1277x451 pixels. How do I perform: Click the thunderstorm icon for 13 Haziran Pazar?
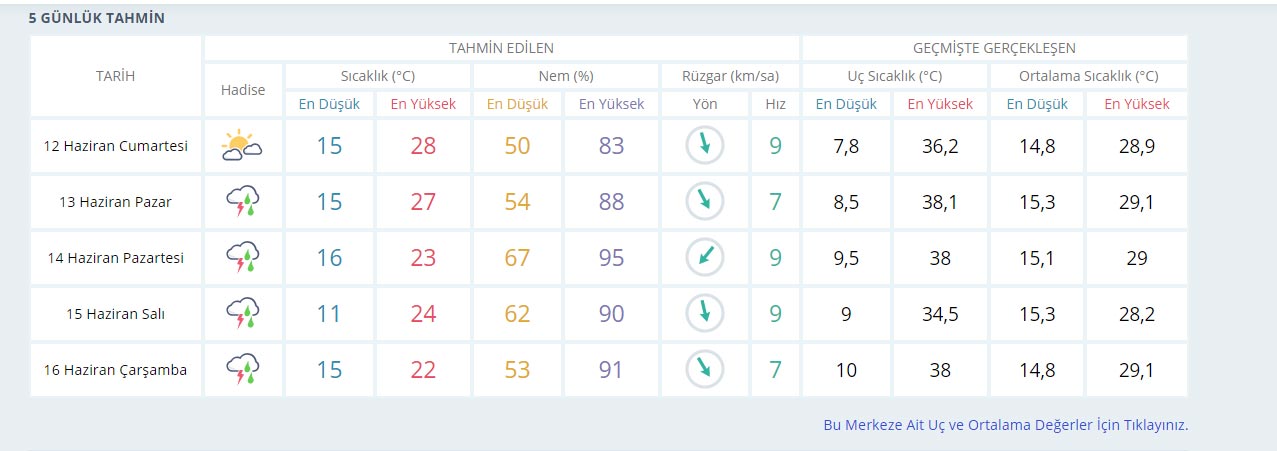click(242, 202)
